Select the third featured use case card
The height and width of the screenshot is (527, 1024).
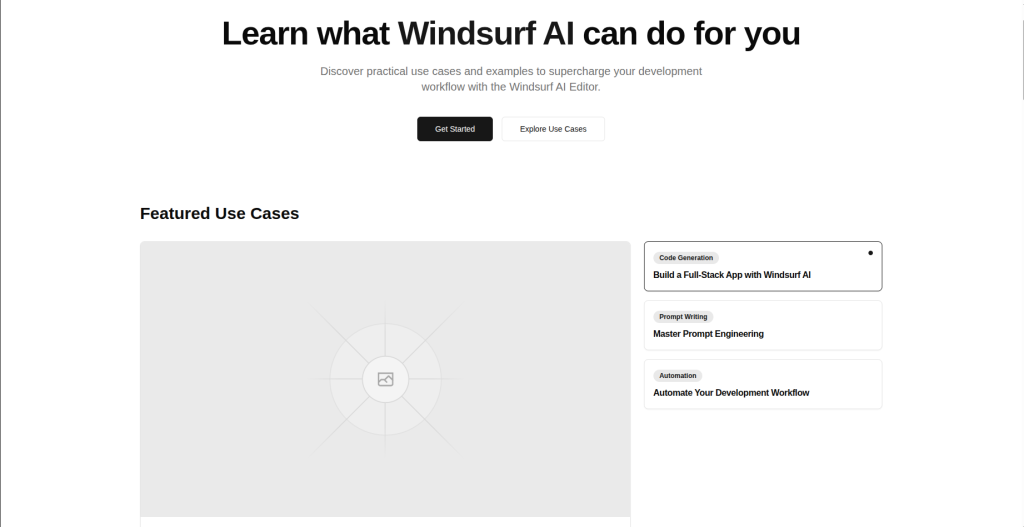763,384
